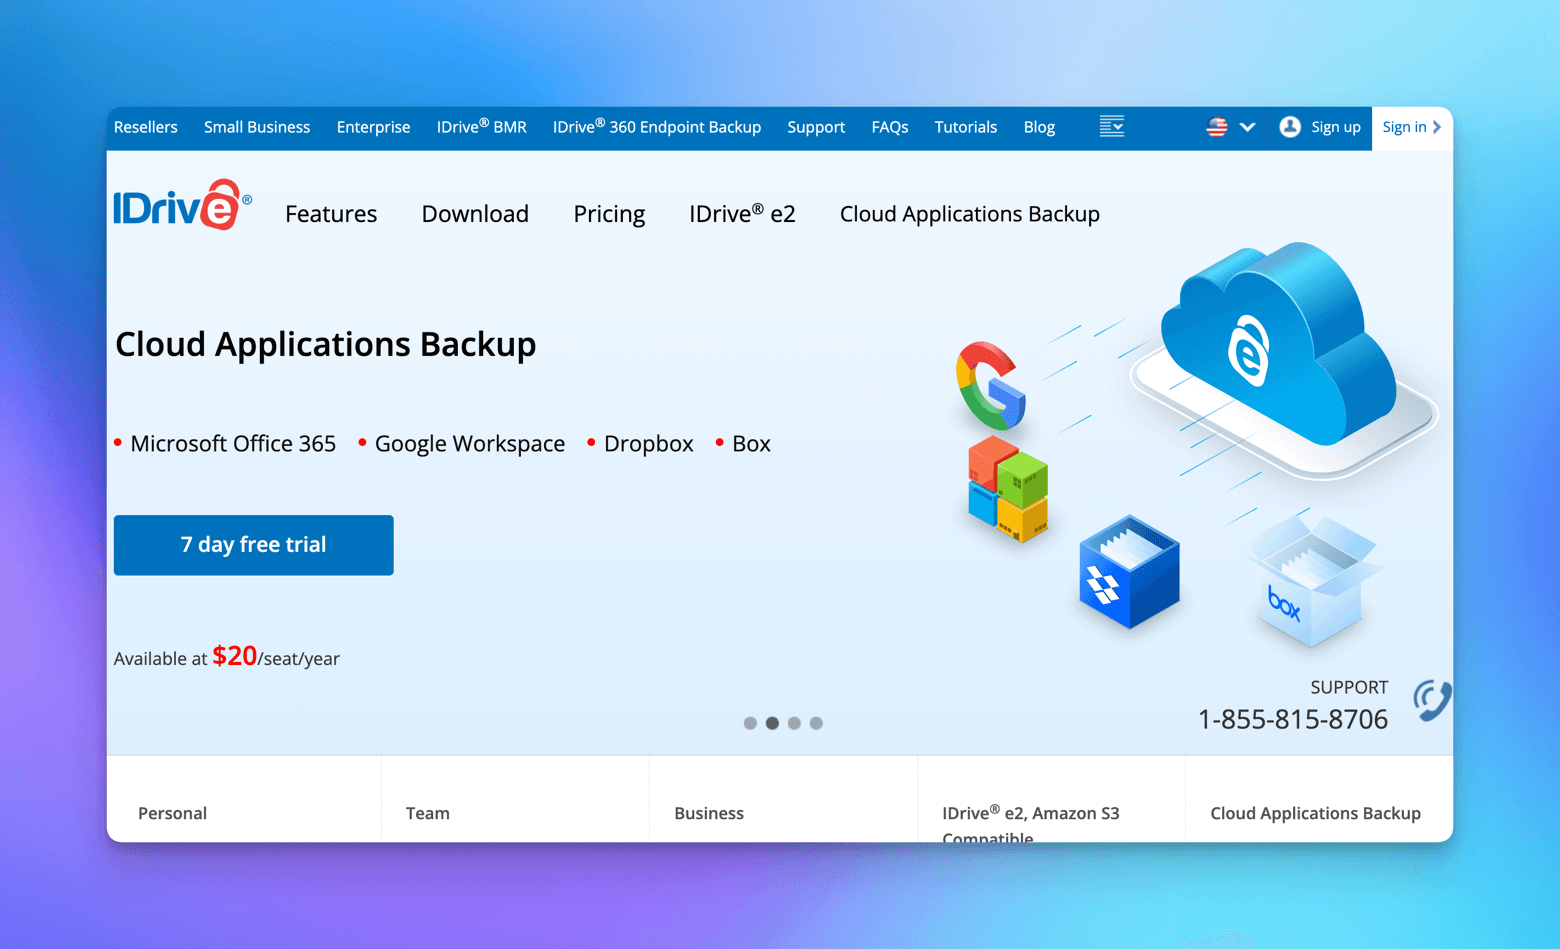This screenshot has width=1560, height=949.
Task: Click the Google Workspace bullet text
Action: click(x=470, y=444)
